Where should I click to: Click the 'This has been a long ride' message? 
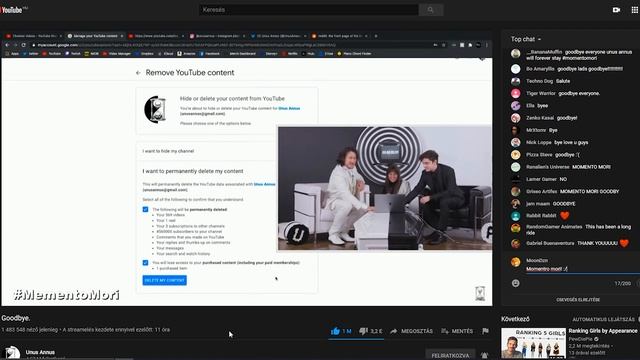pos(579,230)
